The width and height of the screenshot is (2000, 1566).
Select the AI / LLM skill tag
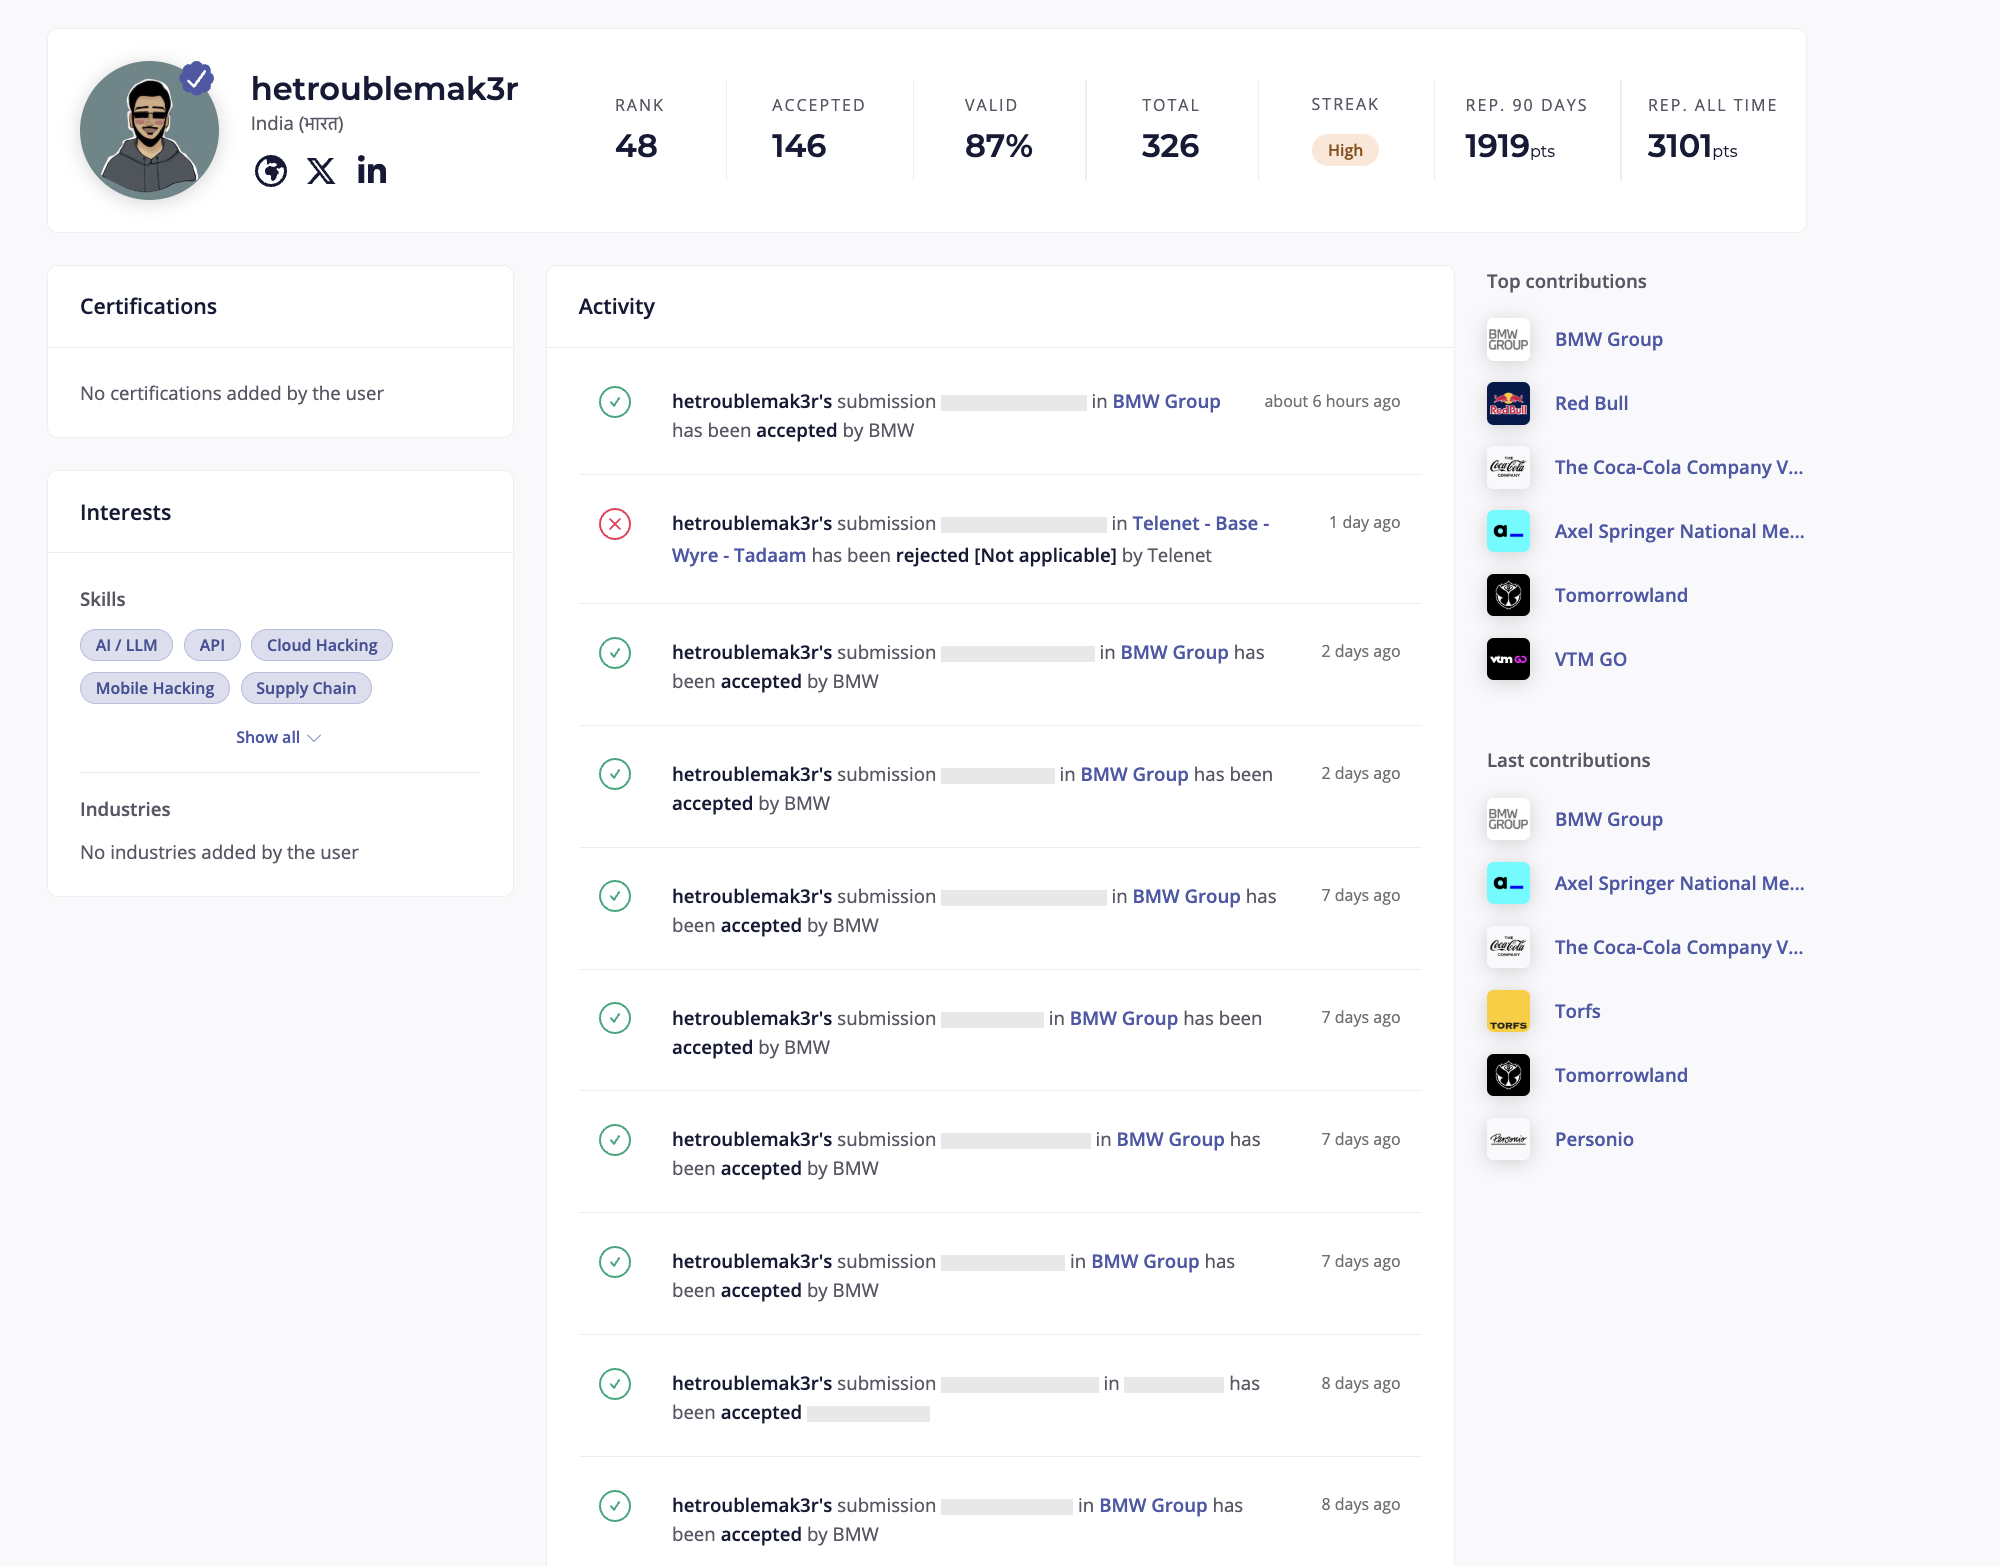(126, 645)
